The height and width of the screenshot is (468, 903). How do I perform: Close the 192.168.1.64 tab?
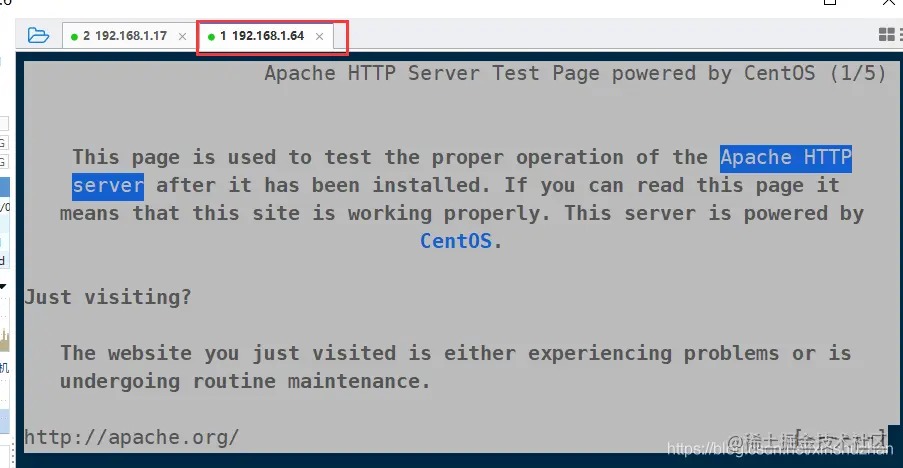click(320, 36)
